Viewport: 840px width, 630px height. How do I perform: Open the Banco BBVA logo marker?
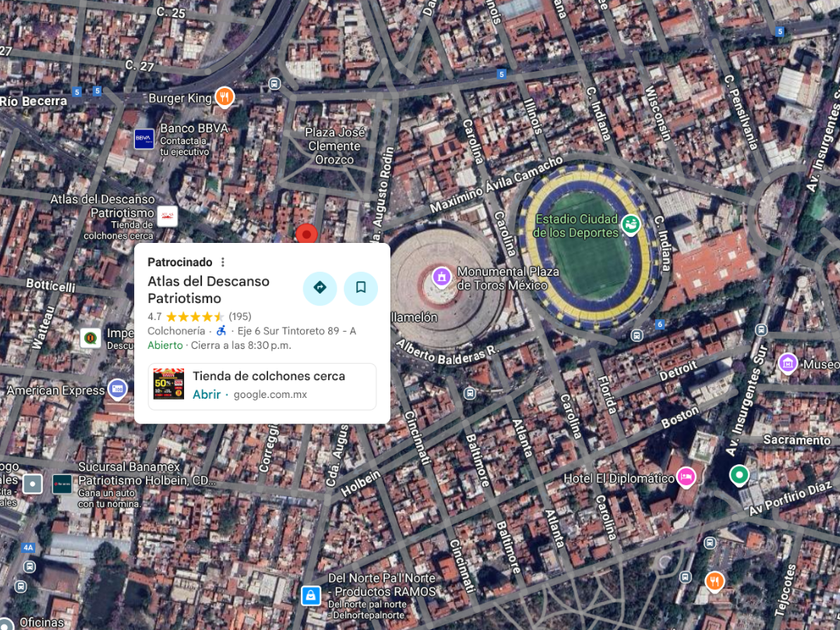point(144,139)
